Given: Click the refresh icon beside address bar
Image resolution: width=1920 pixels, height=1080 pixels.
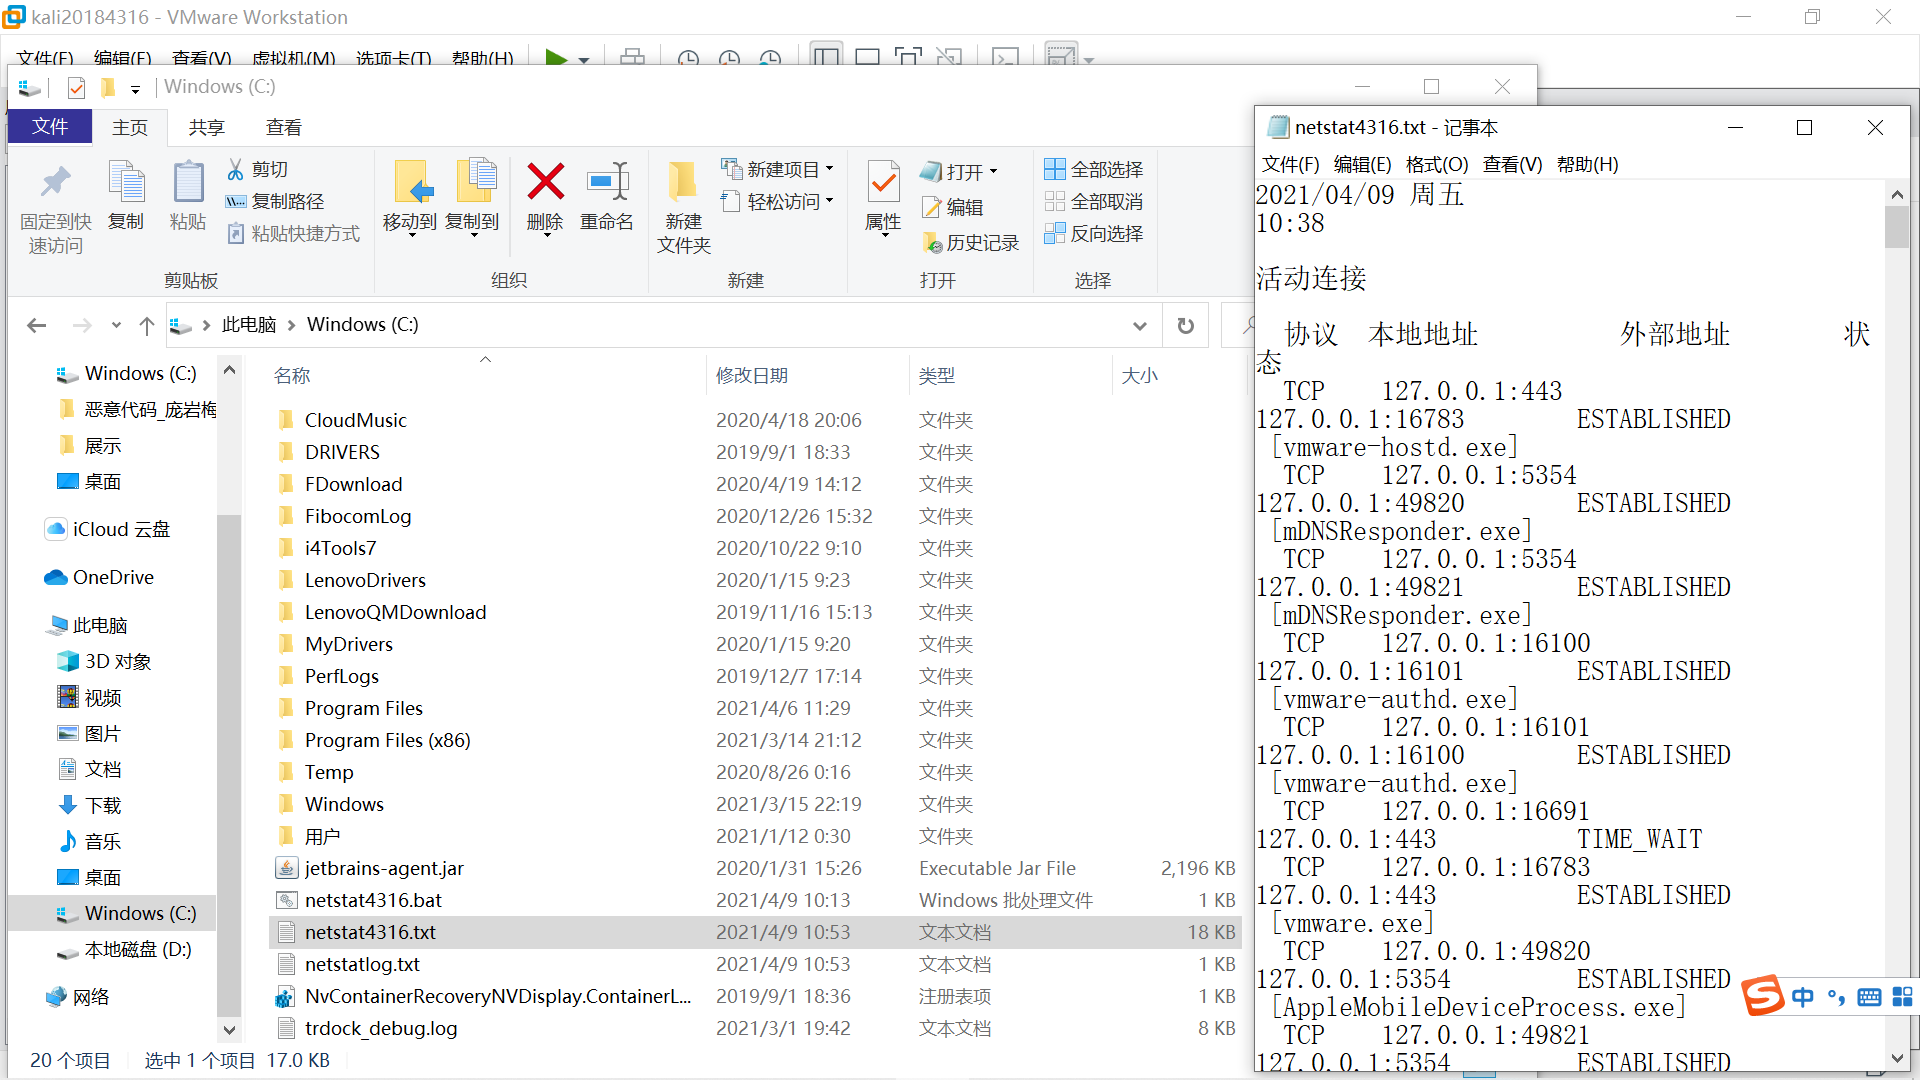Looking at the screenshot, I should pos(1185,325).
